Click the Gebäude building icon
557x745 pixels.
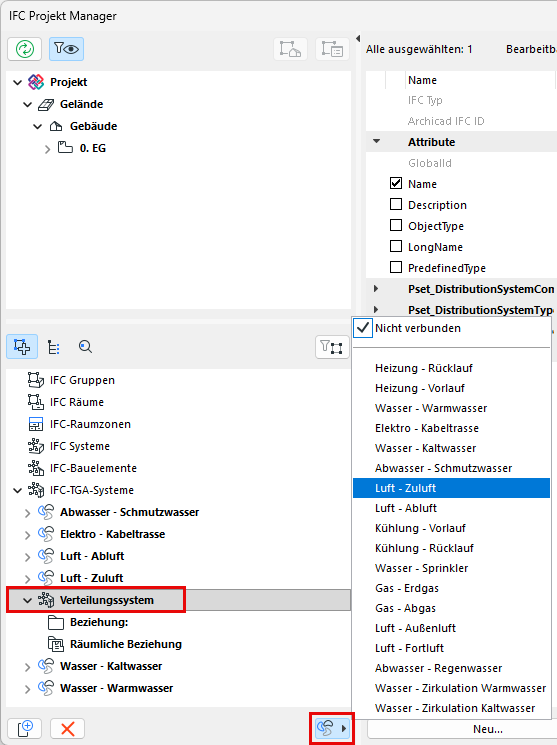(x=56, y=126)
